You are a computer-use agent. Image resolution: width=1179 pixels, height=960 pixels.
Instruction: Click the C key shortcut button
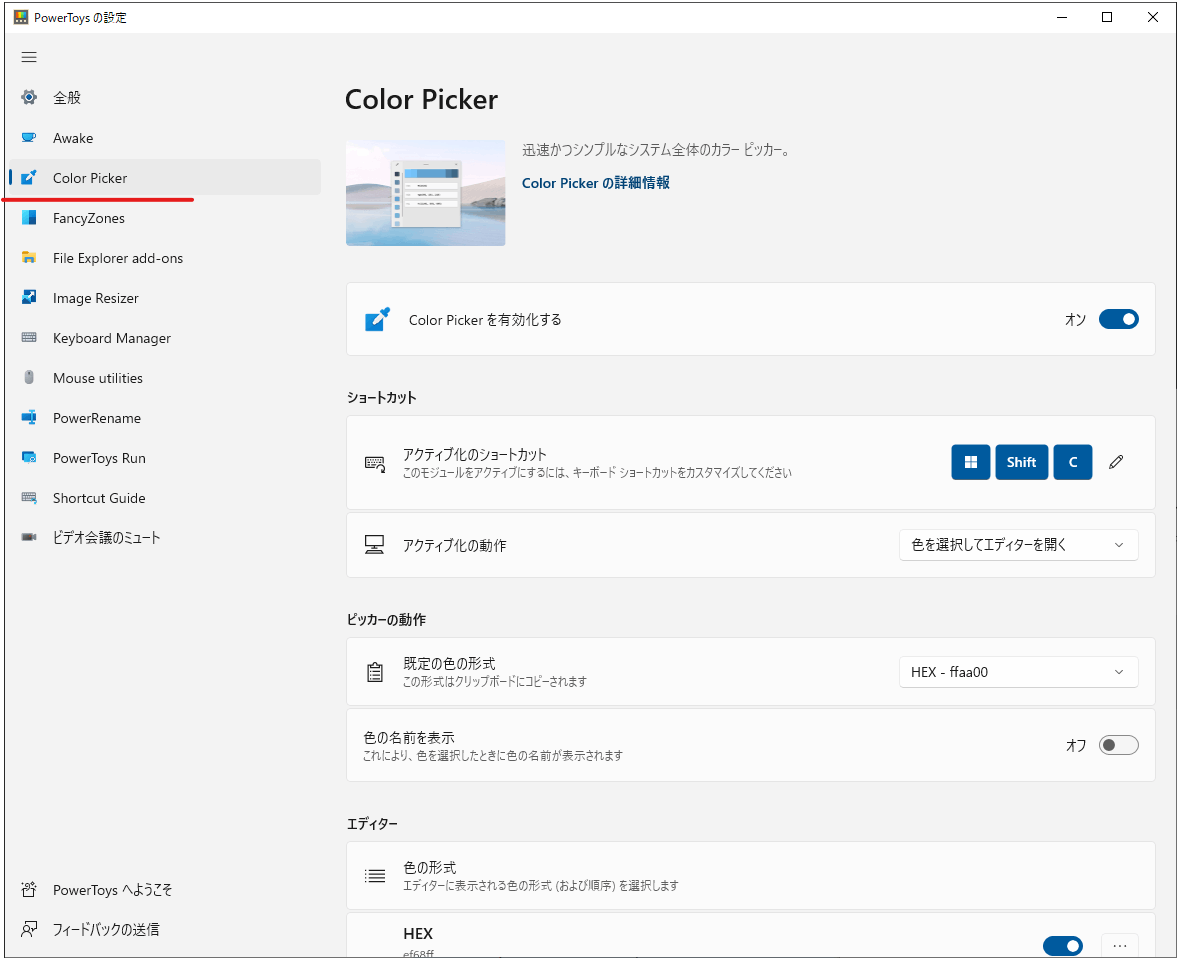(1073, 462)
